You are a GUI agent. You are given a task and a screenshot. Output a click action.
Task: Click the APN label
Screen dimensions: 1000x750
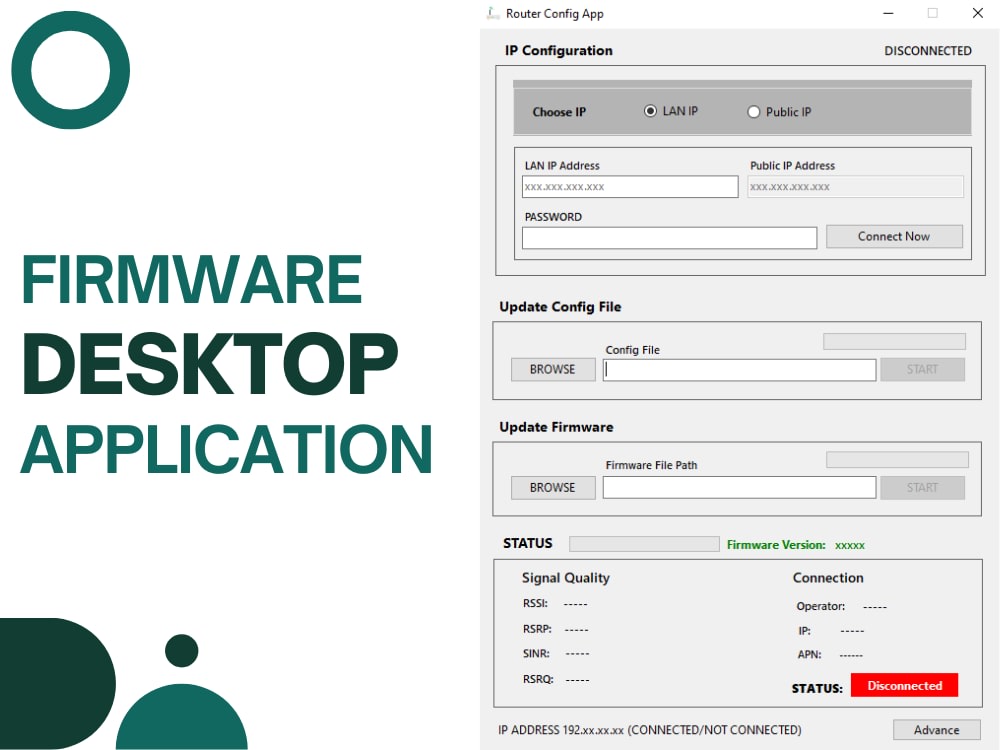[809, 654]
